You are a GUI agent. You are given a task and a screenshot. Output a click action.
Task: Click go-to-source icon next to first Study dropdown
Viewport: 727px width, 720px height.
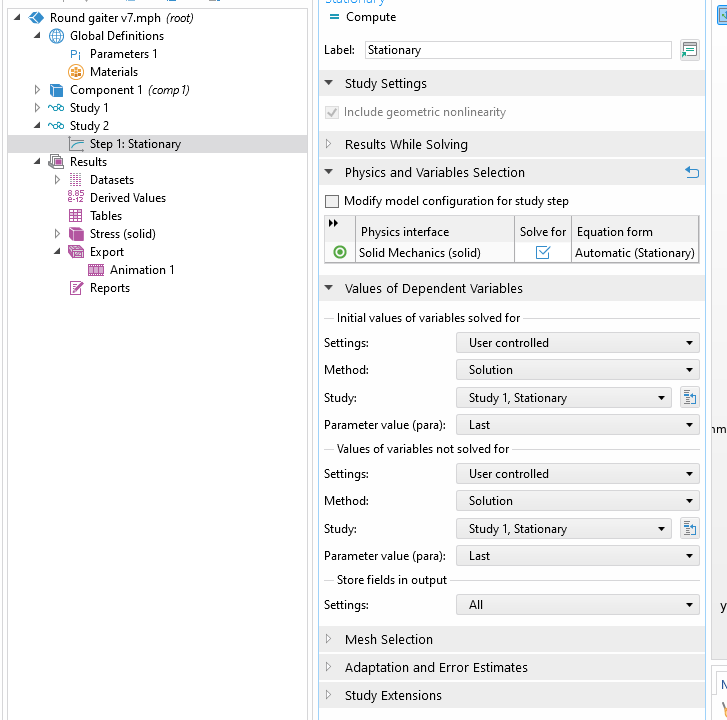click(689, 398)
